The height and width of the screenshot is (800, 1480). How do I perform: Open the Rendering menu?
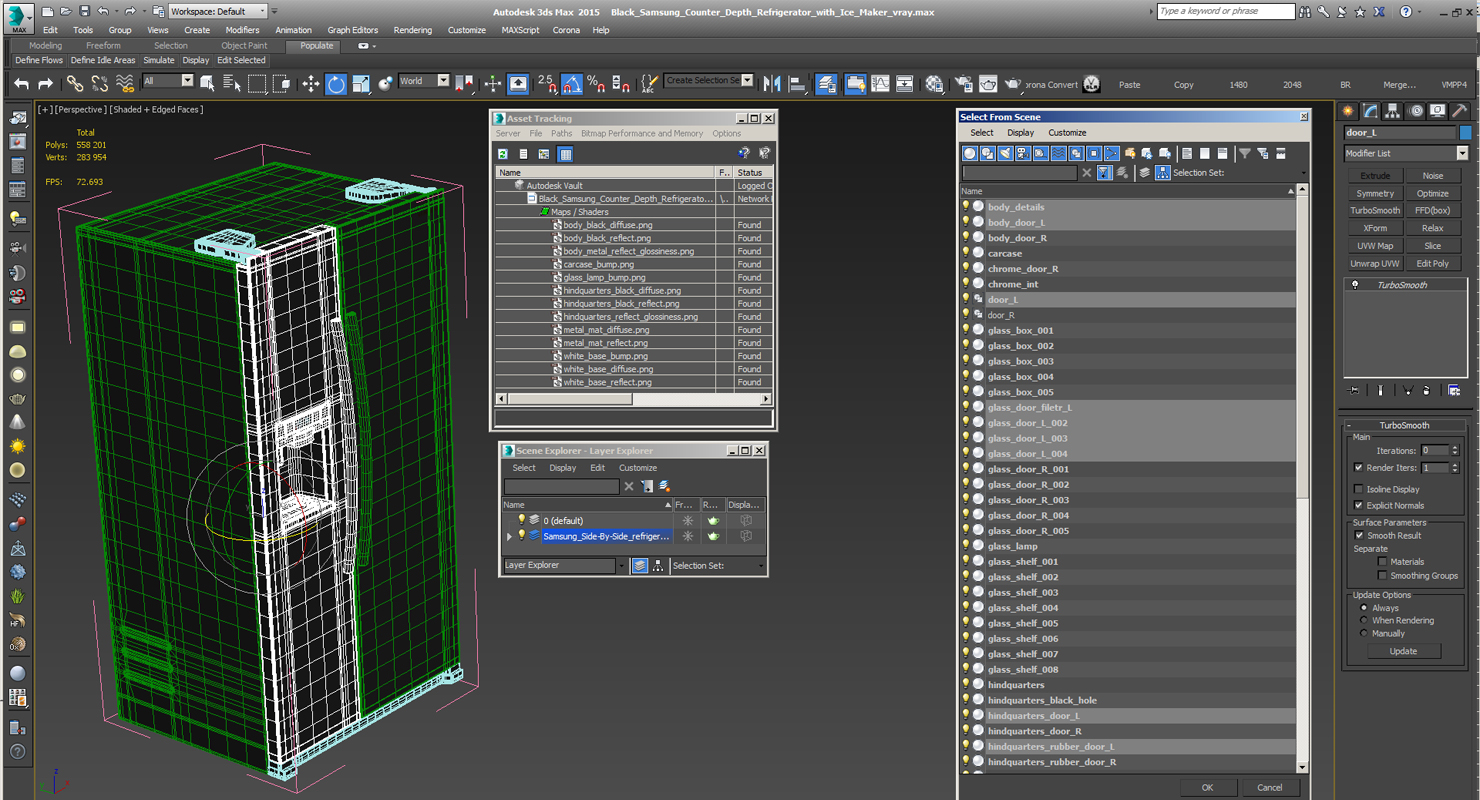pos(412,30)
